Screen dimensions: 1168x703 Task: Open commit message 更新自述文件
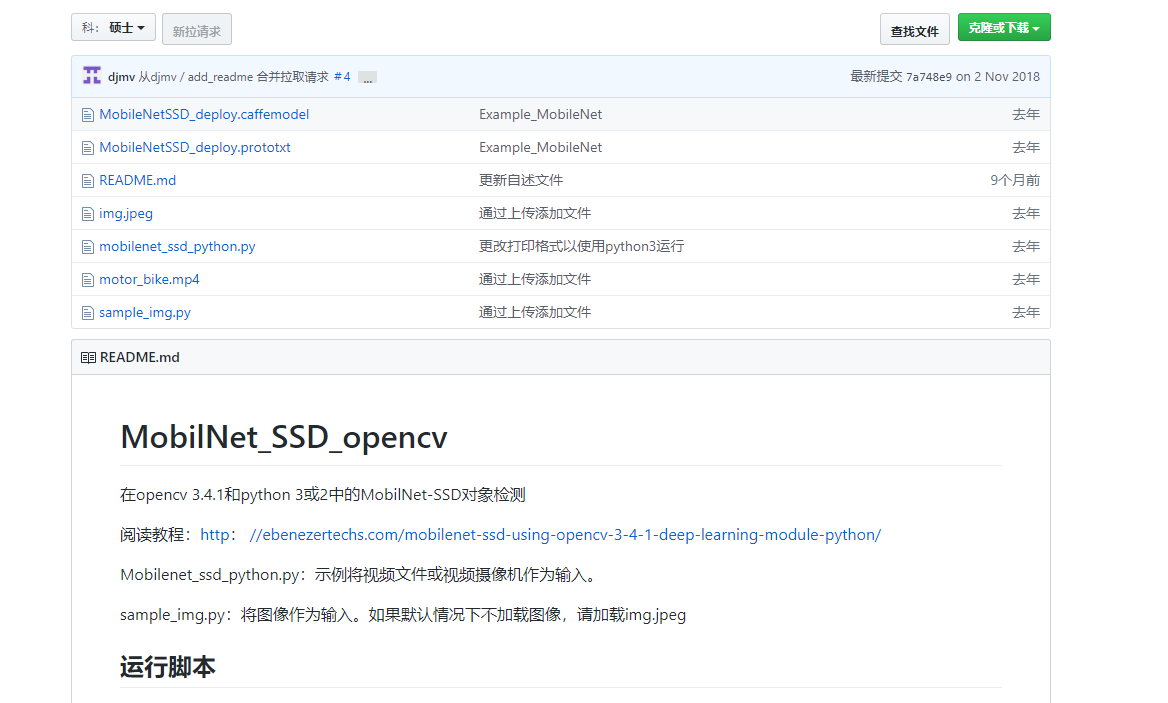[521, 180]
